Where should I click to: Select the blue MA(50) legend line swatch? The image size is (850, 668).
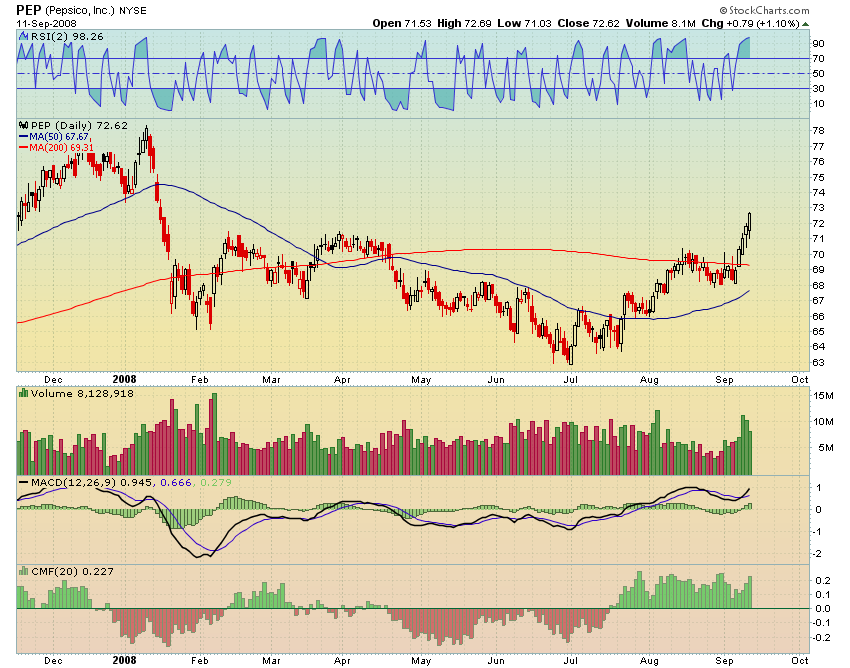tap(24, 137)
